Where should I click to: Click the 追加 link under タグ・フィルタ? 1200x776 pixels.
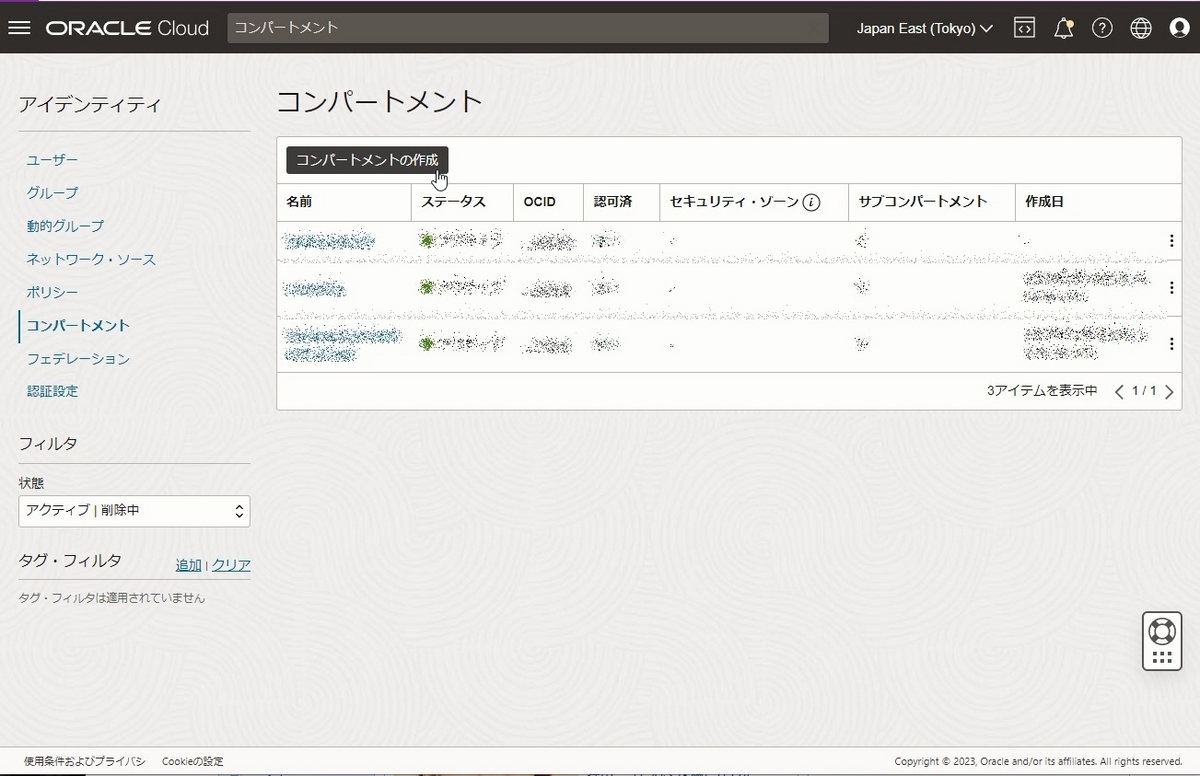[187, 564]
